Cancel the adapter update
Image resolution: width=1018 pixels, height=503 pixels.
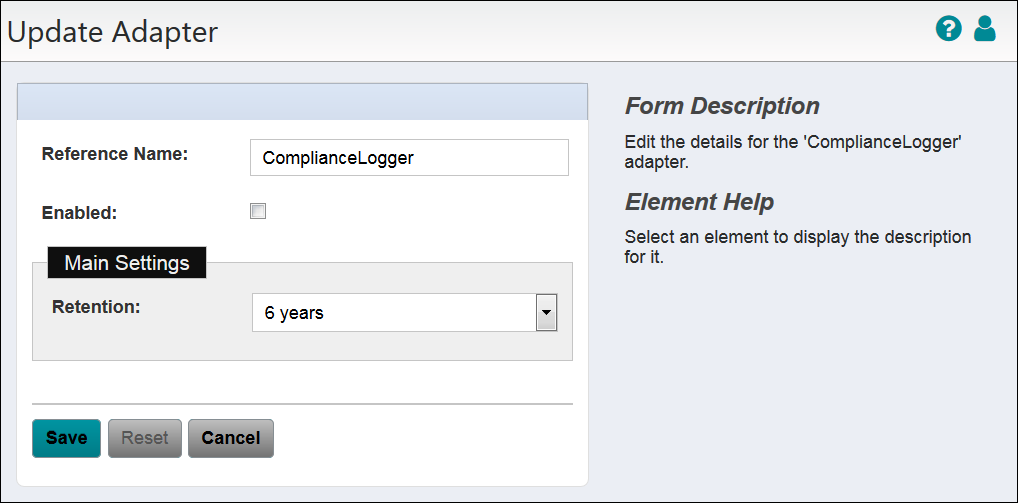pos(230,438)
